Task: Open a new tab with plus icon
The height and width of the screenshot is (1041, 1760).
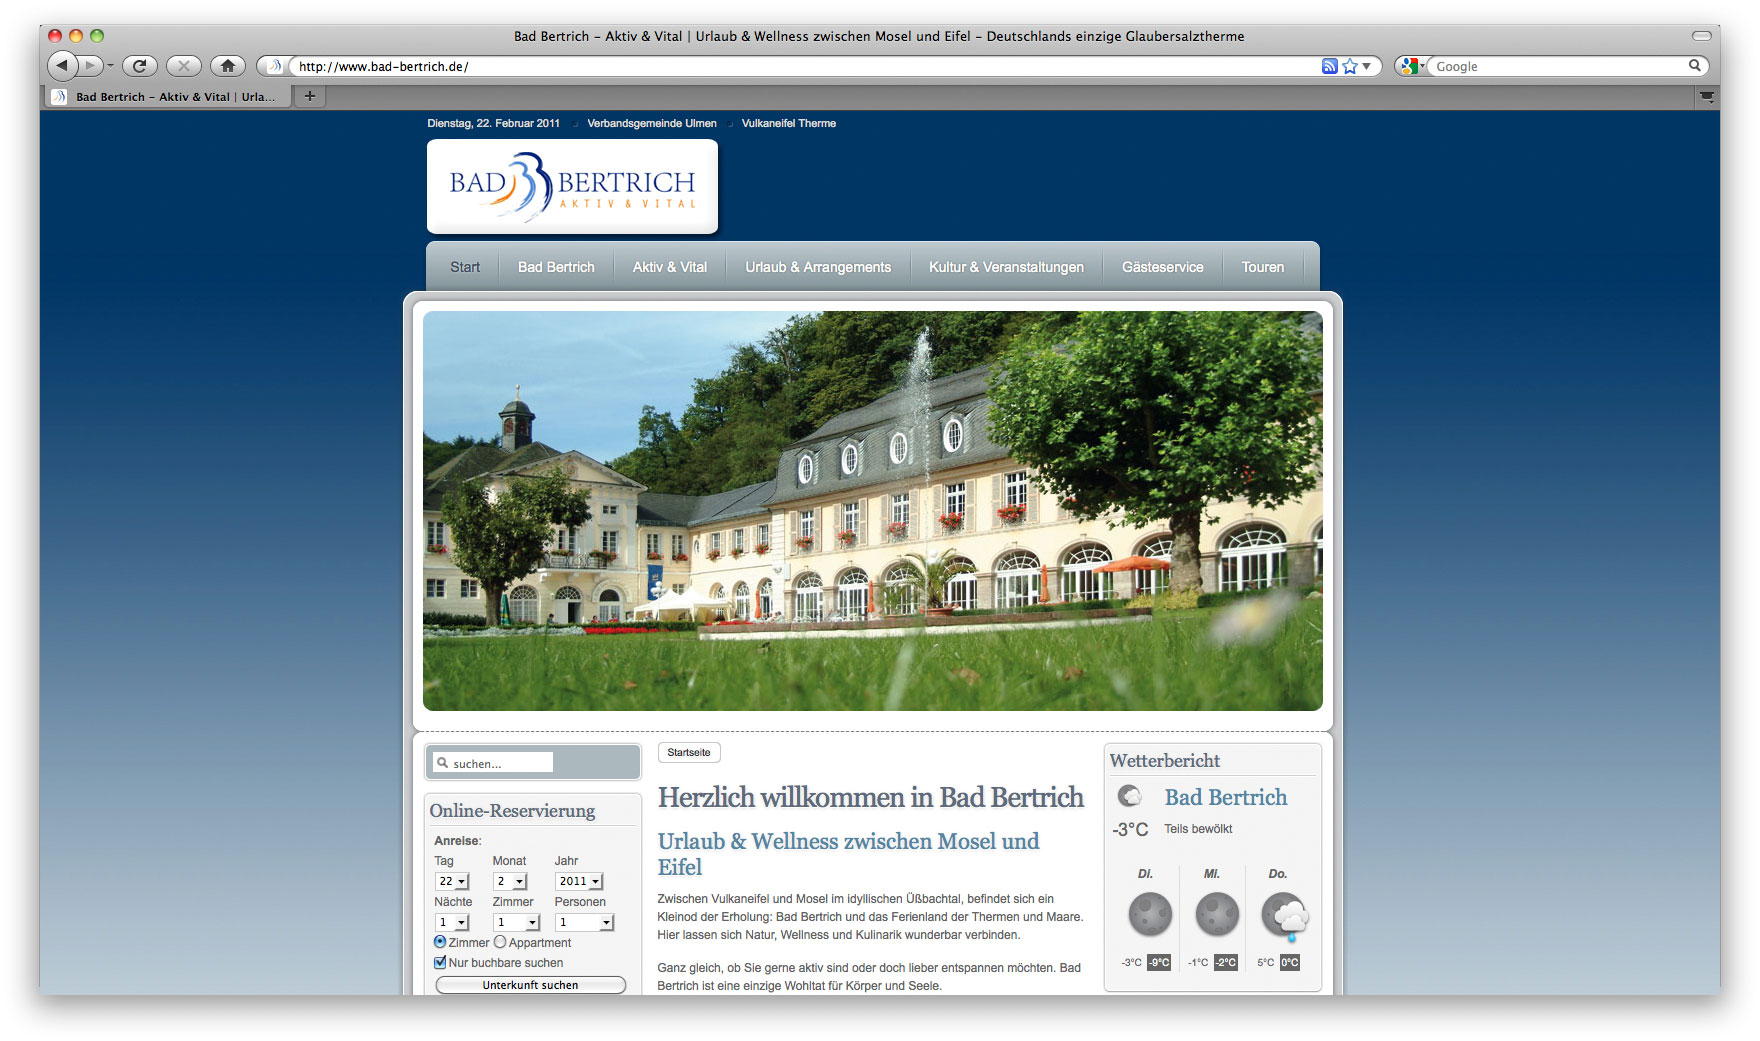Action: [310, 96]
